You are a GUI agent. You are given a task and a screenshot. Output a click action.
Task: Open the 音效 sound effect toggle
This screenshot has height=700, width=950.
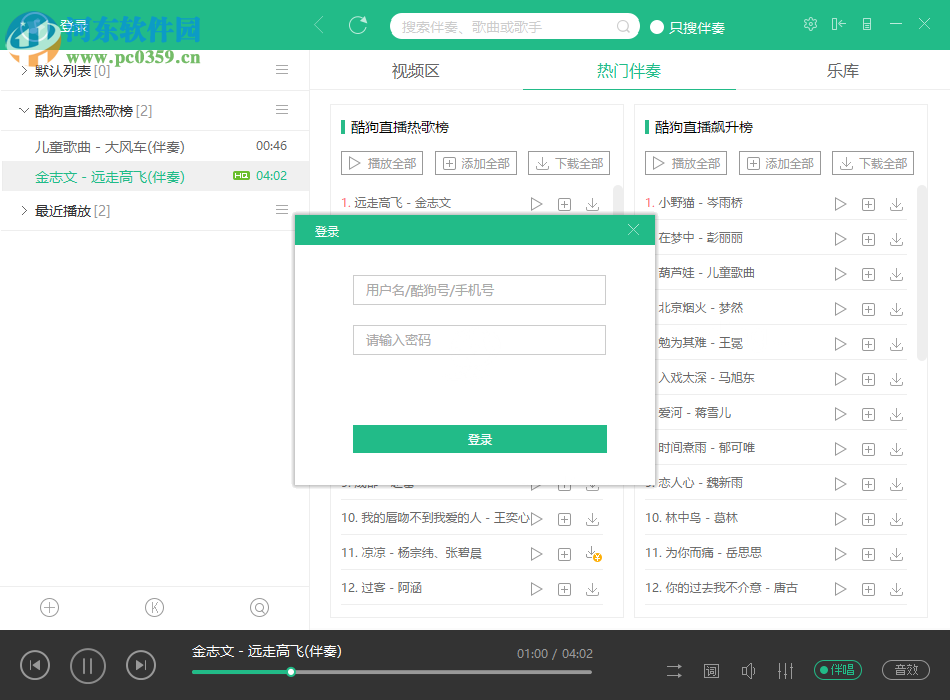point(906,670)
